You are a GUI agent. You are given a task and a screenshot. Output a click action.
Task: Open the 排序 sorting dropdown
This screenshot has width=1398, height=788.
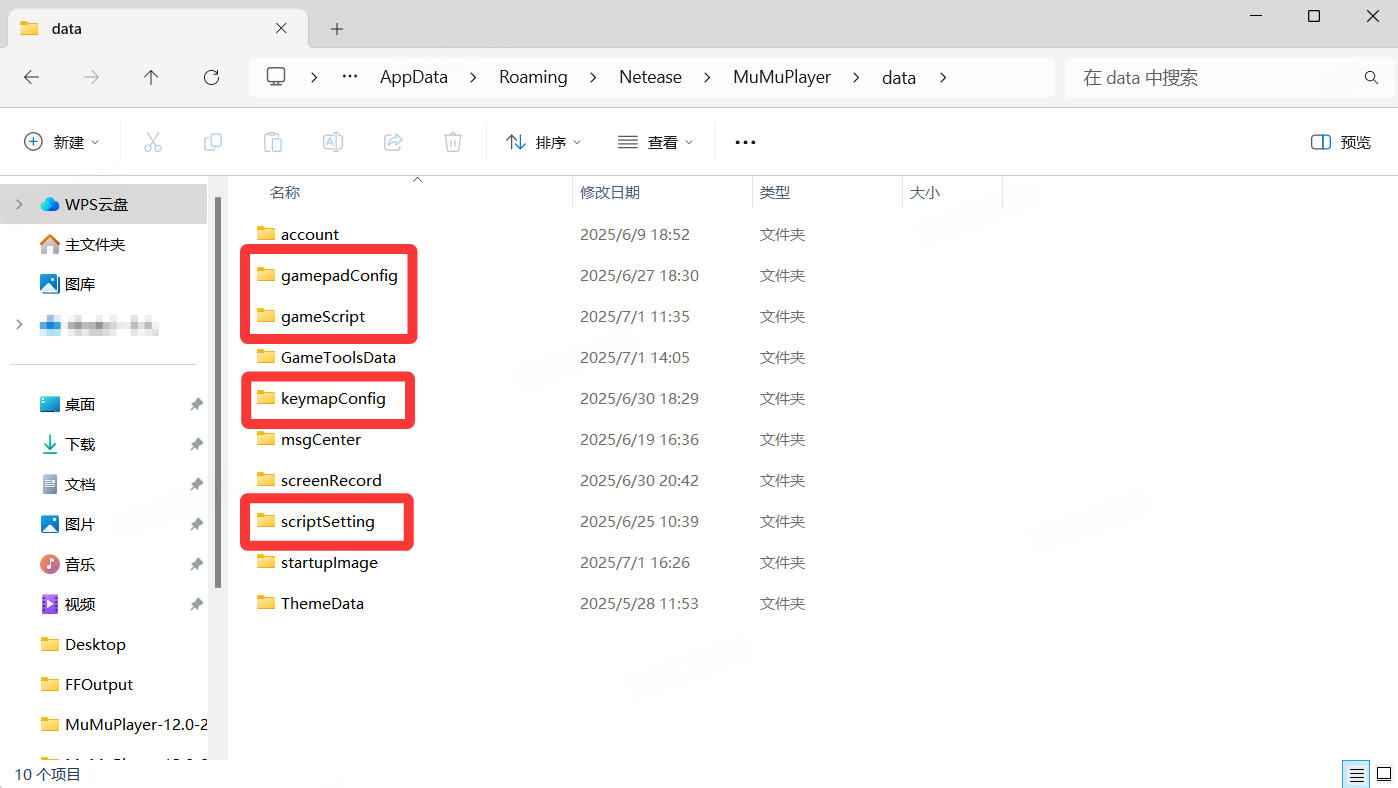543,141
